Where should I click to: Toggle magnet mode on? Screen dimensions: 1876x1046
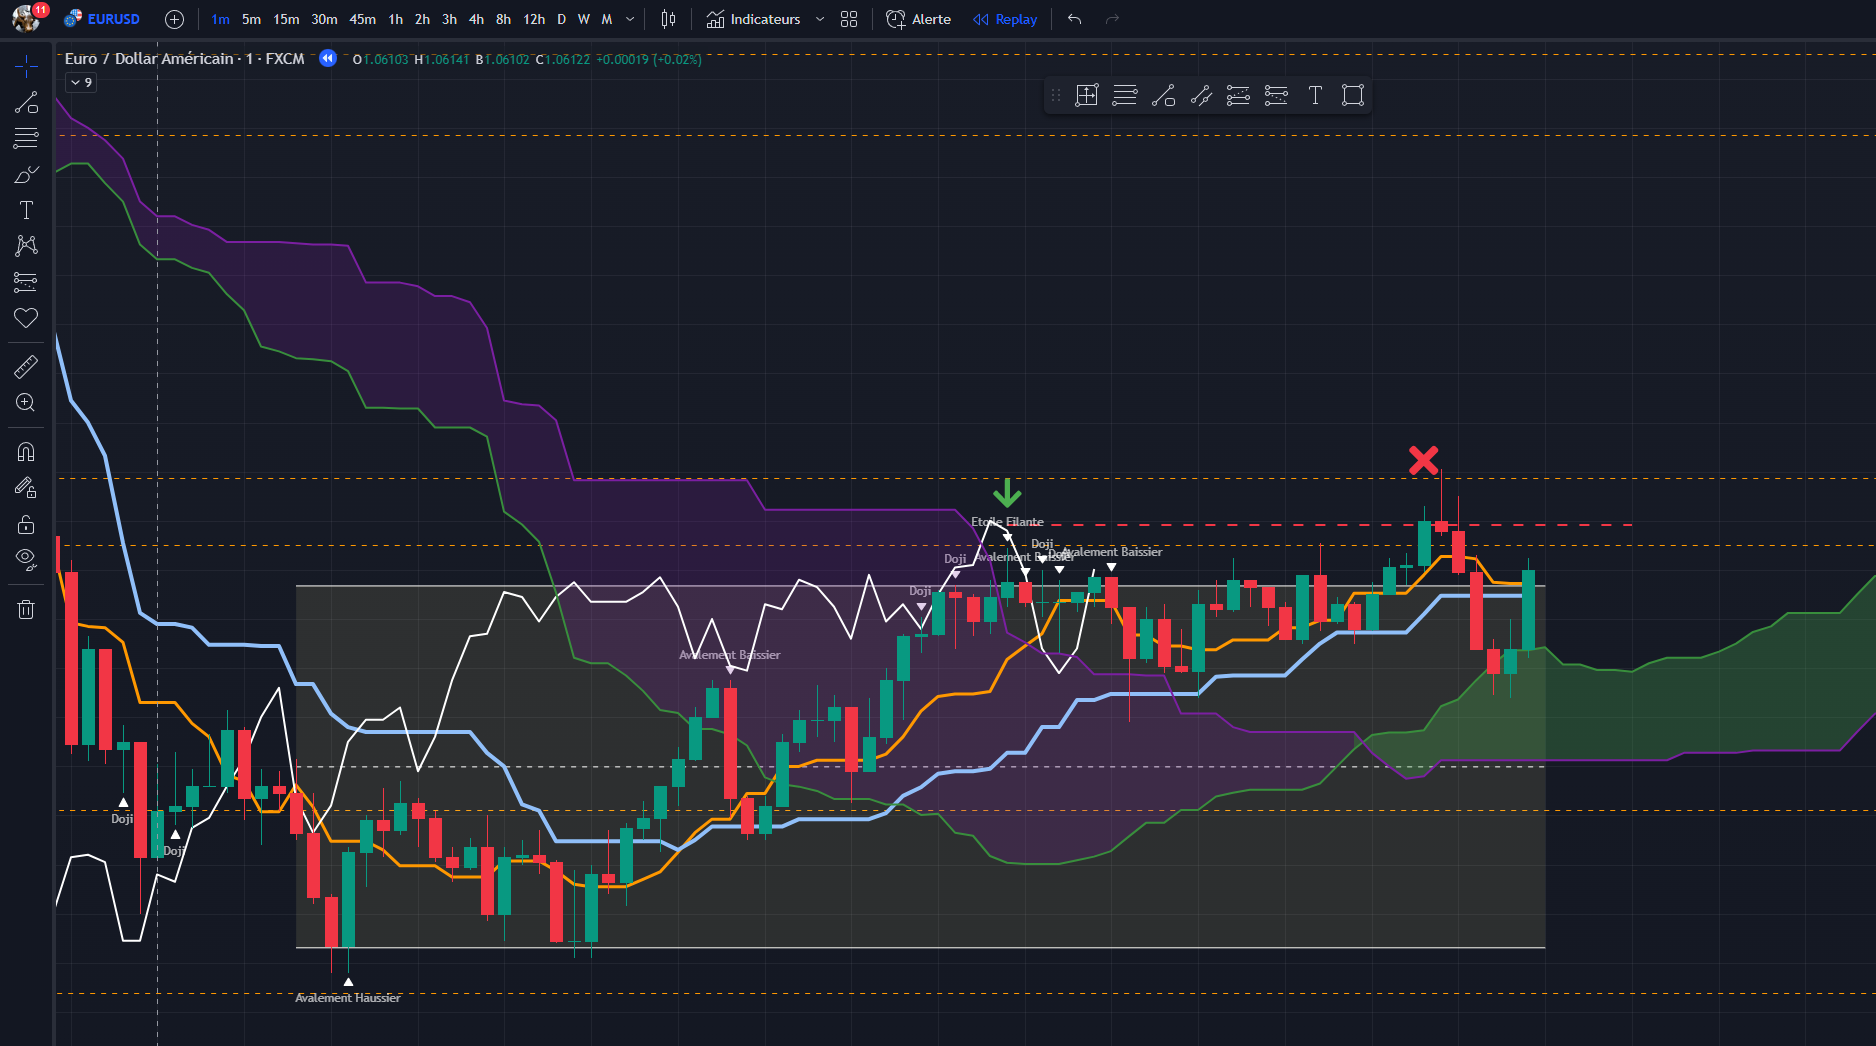(26, 452)
